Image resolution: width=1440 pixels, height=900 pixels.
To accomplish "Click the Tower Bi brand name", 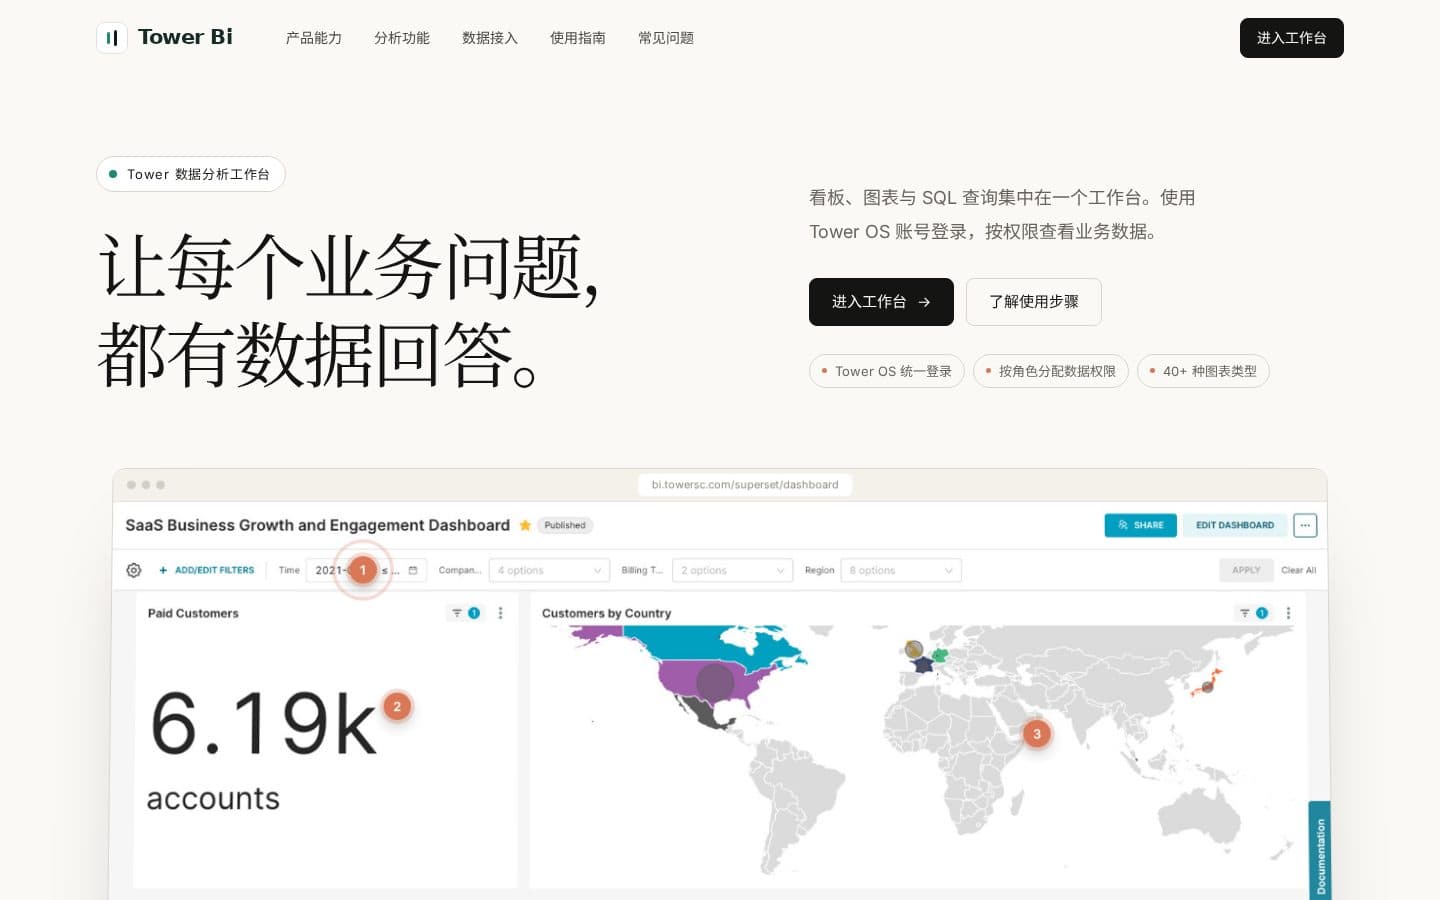I will pos(185,37).
